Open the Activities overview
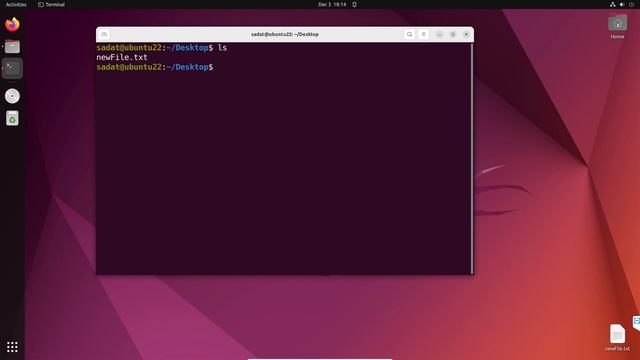This screenshot has height=360, width=640. pyautogui.click(x=16, y=4)
